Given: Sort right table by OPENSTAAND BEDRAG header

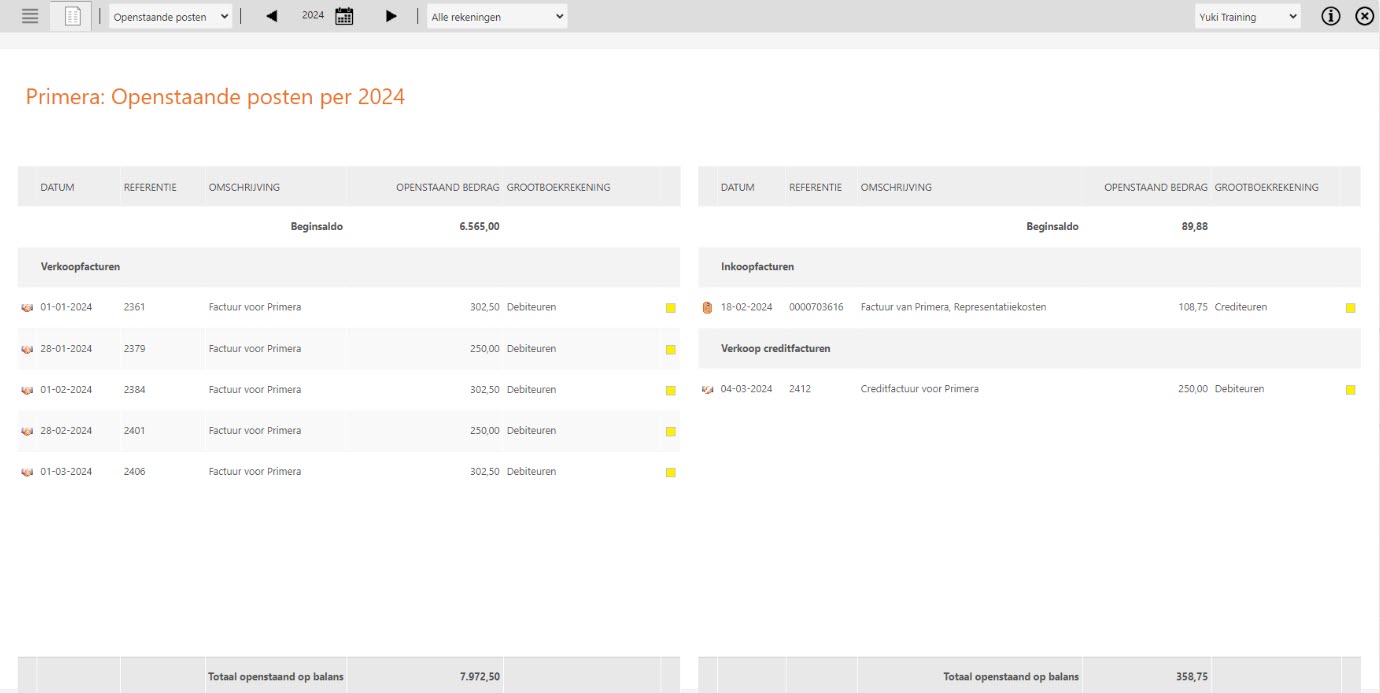Looking at the screenshot, I should coord(1155,187).
